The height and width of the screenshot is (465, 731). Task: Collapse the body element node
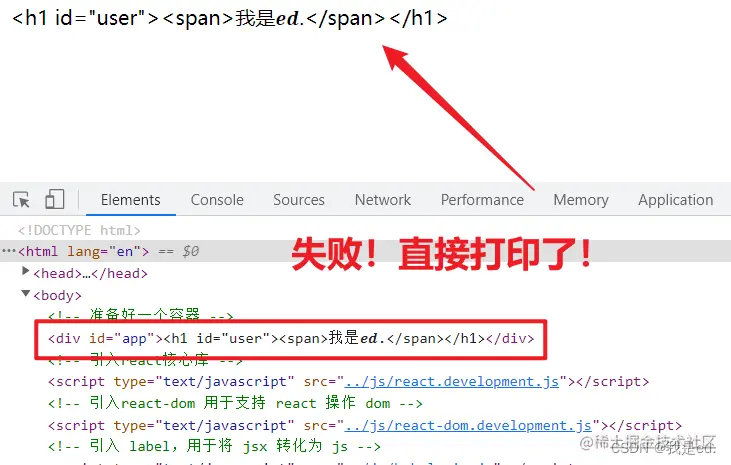tap(26, 293)
